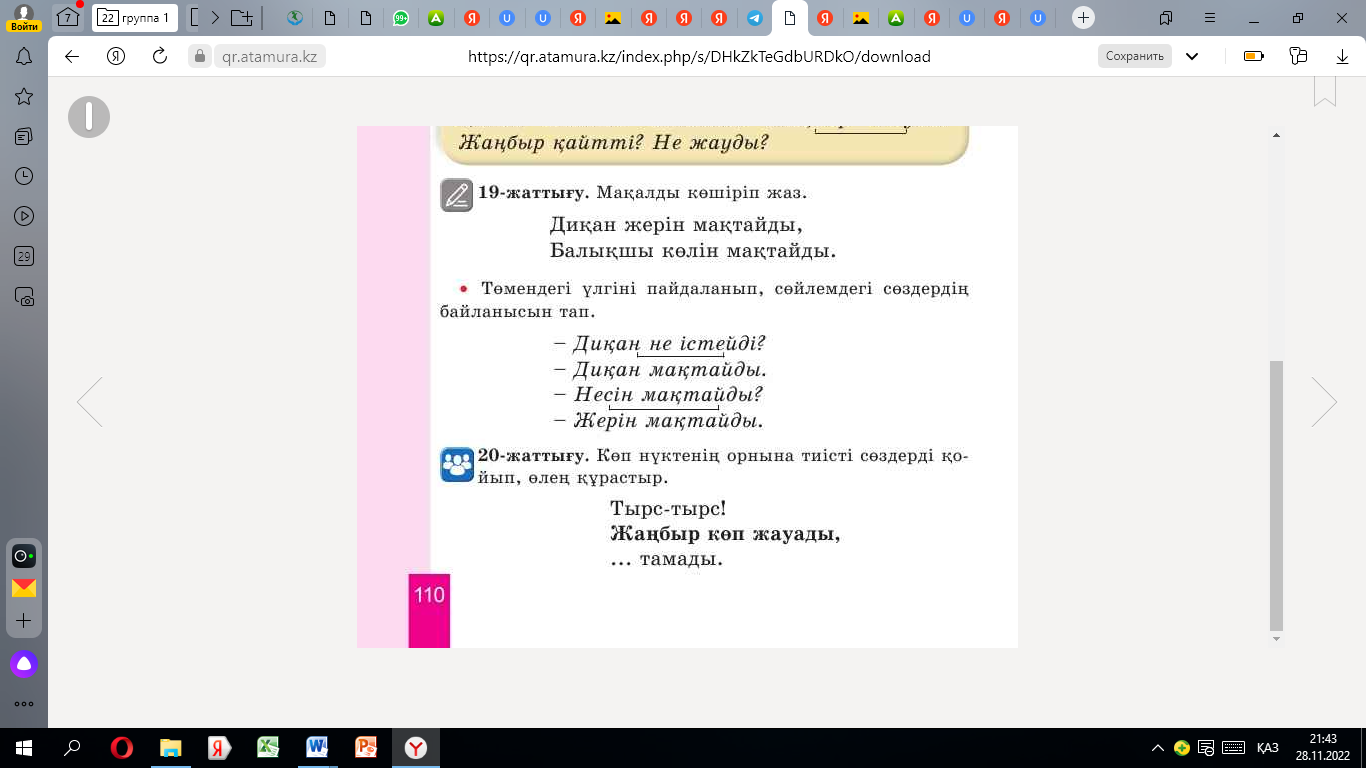Show site security lock info

click(x=200, y=57)
